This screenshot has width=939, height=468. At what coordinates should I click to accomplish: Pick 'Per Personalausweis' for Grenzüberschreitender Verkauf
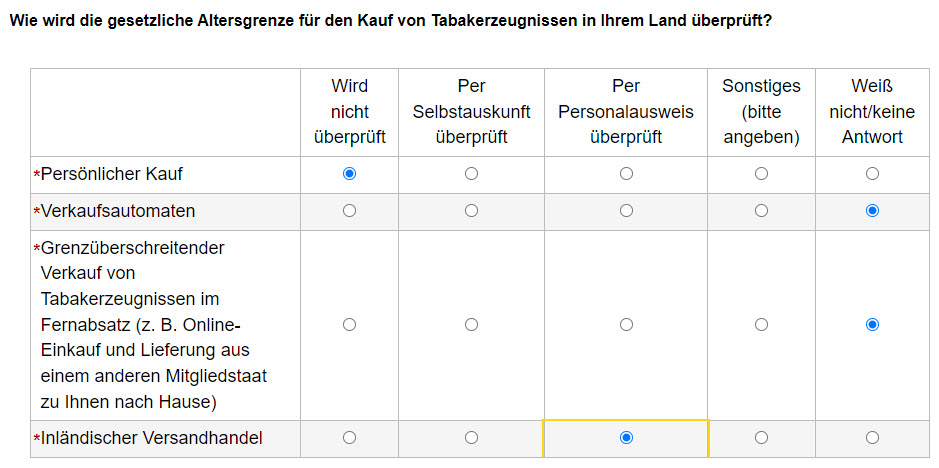coord(626,325)
